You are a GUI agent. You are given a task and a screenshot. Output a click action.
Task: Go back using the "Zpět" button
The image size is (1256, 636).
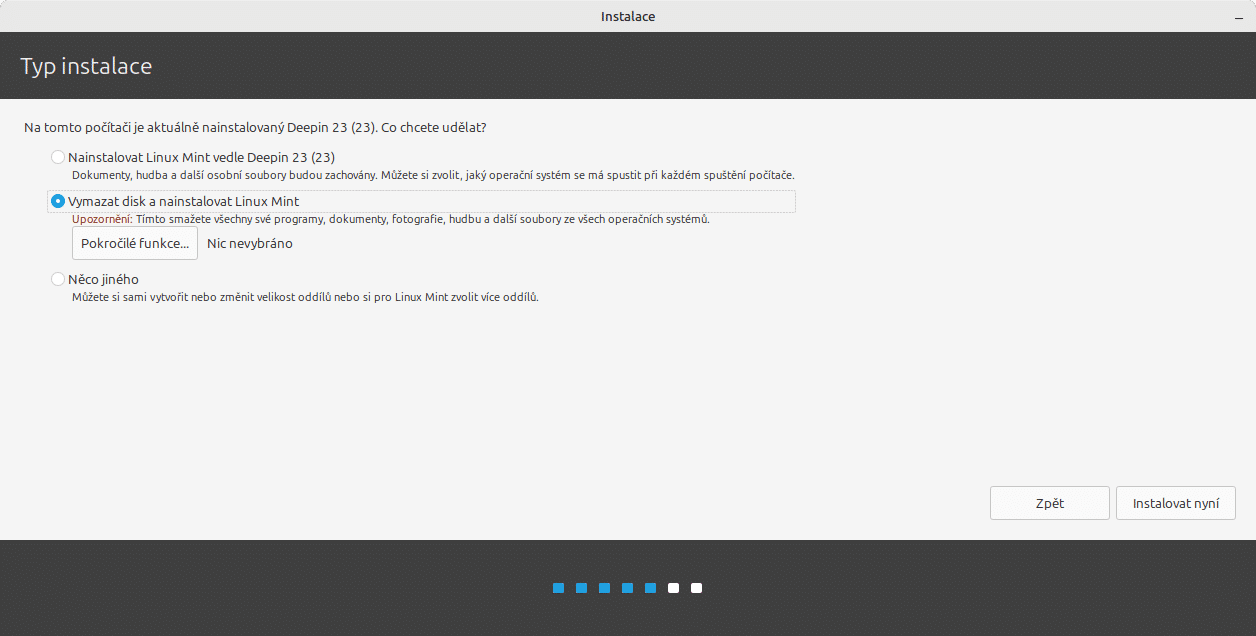click(x=1049, y=502)
